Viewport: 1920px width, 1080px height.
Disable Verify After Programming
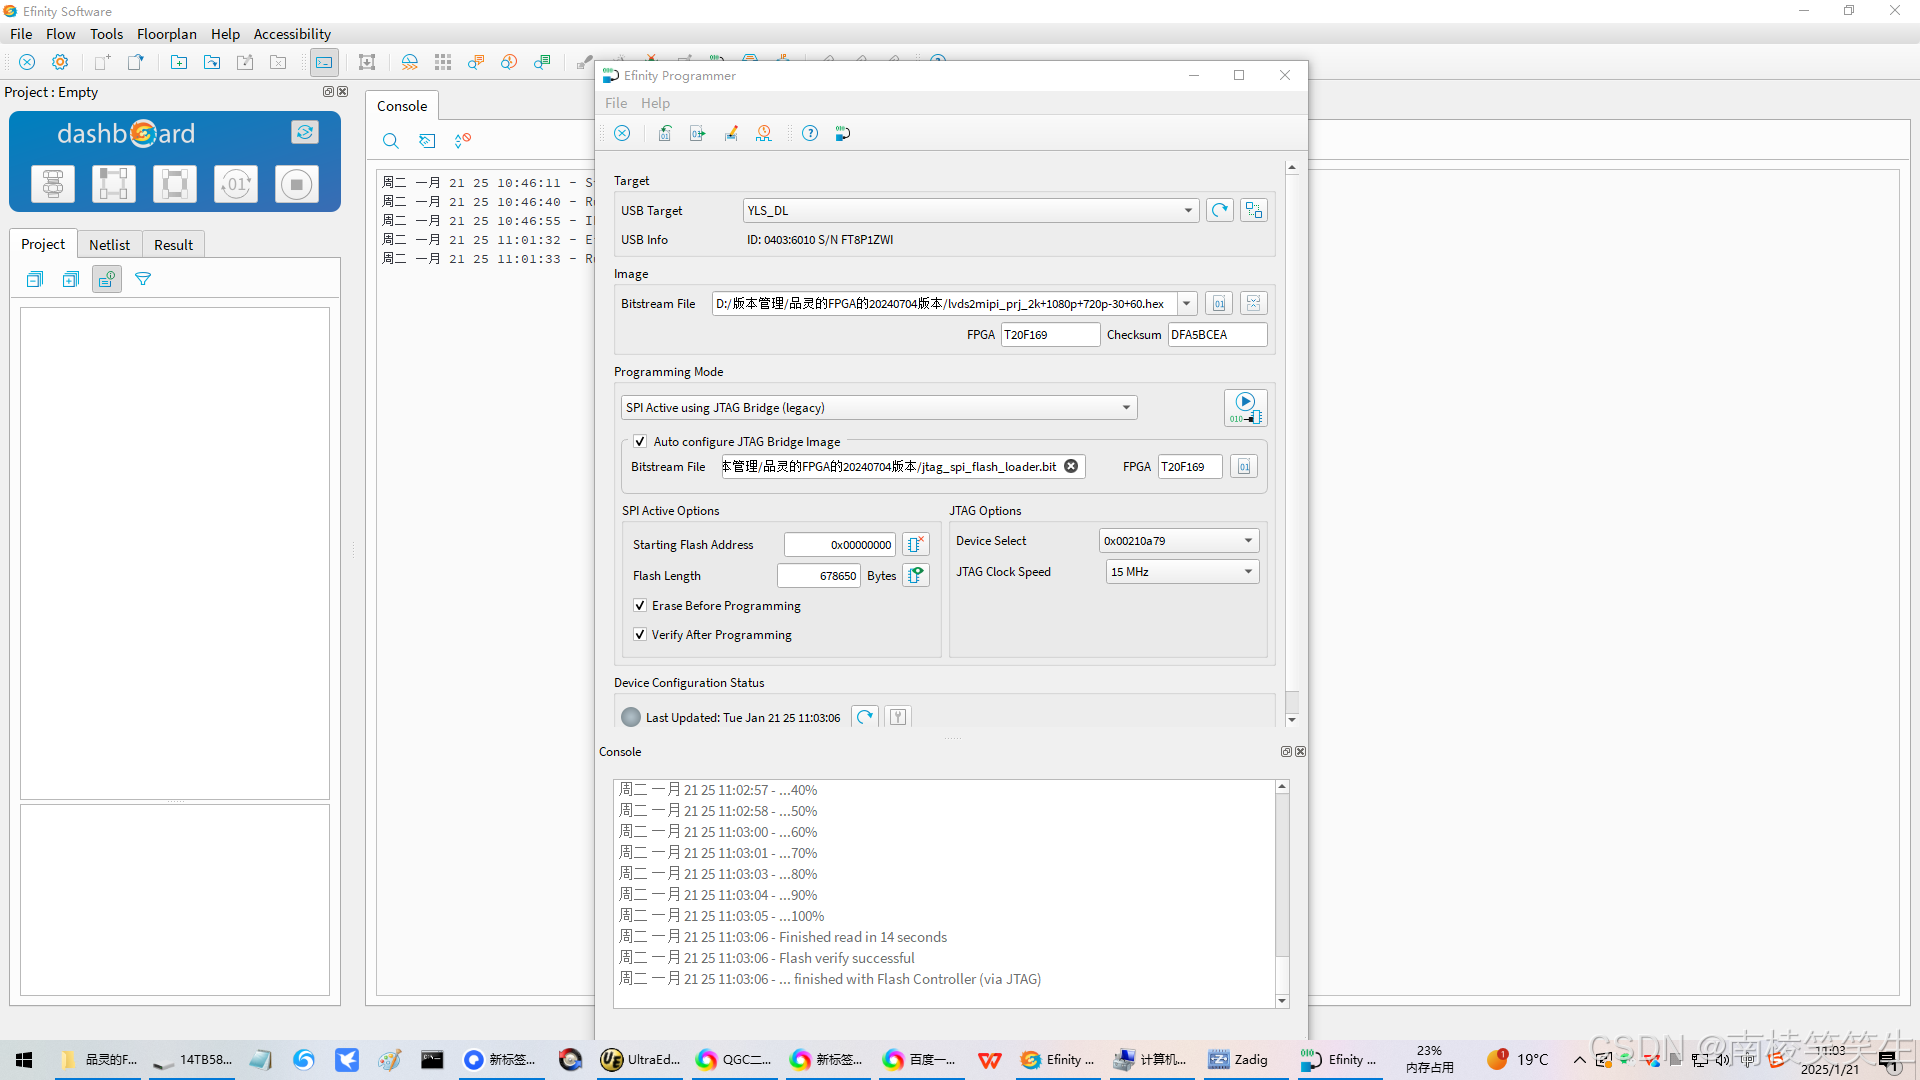click(640, 634)
